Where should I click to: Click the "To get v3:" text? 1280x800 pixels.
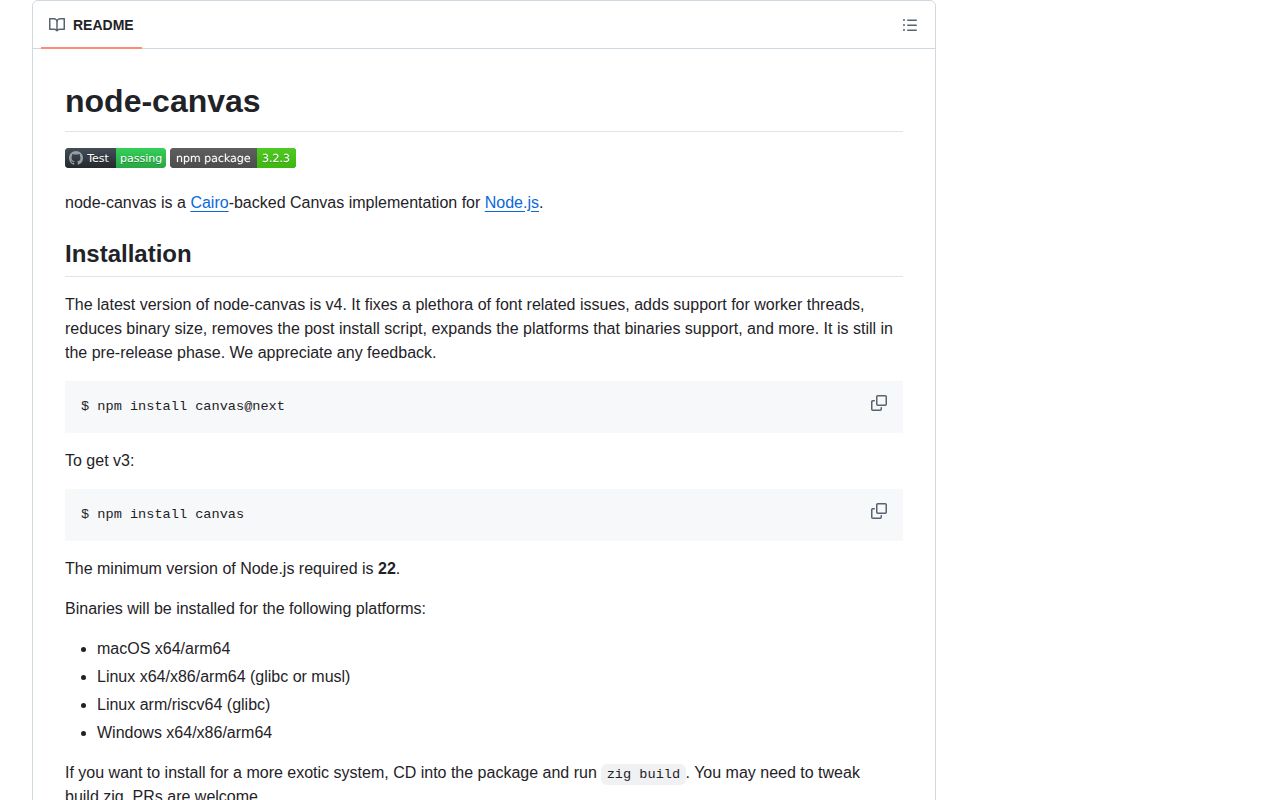(x=100, y=460)
